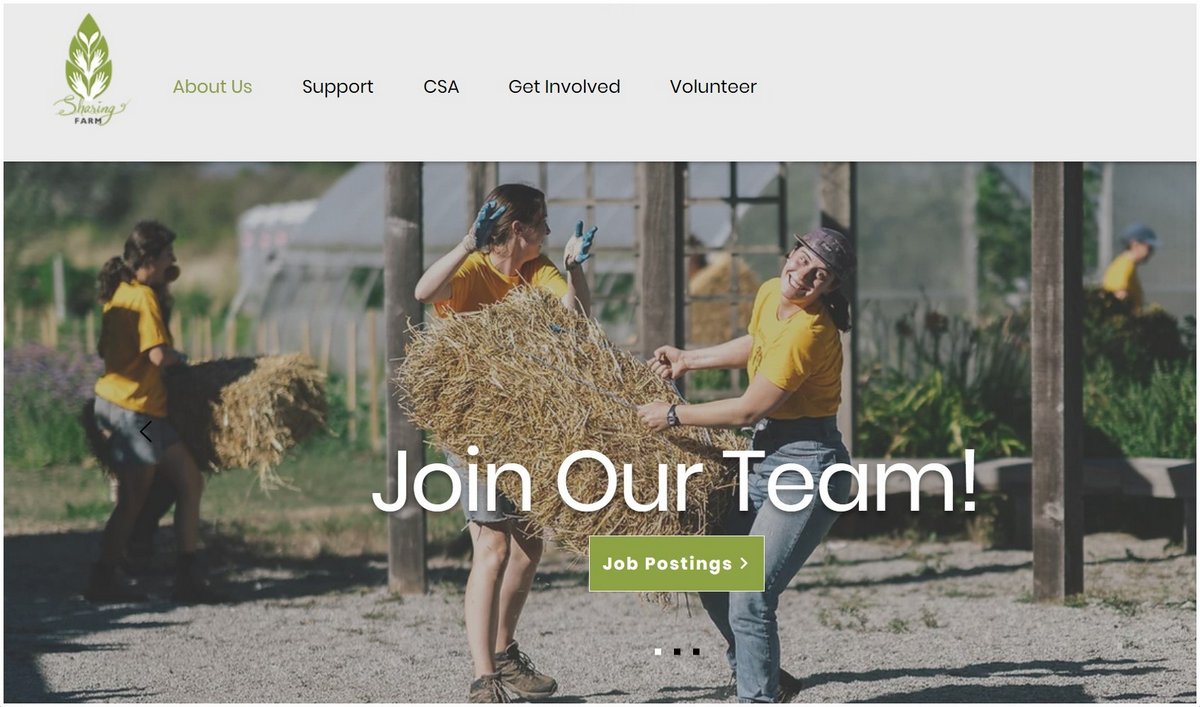The image size is (1200, 707).
Task: Click the person carrying hay on left
Action: 140,410
